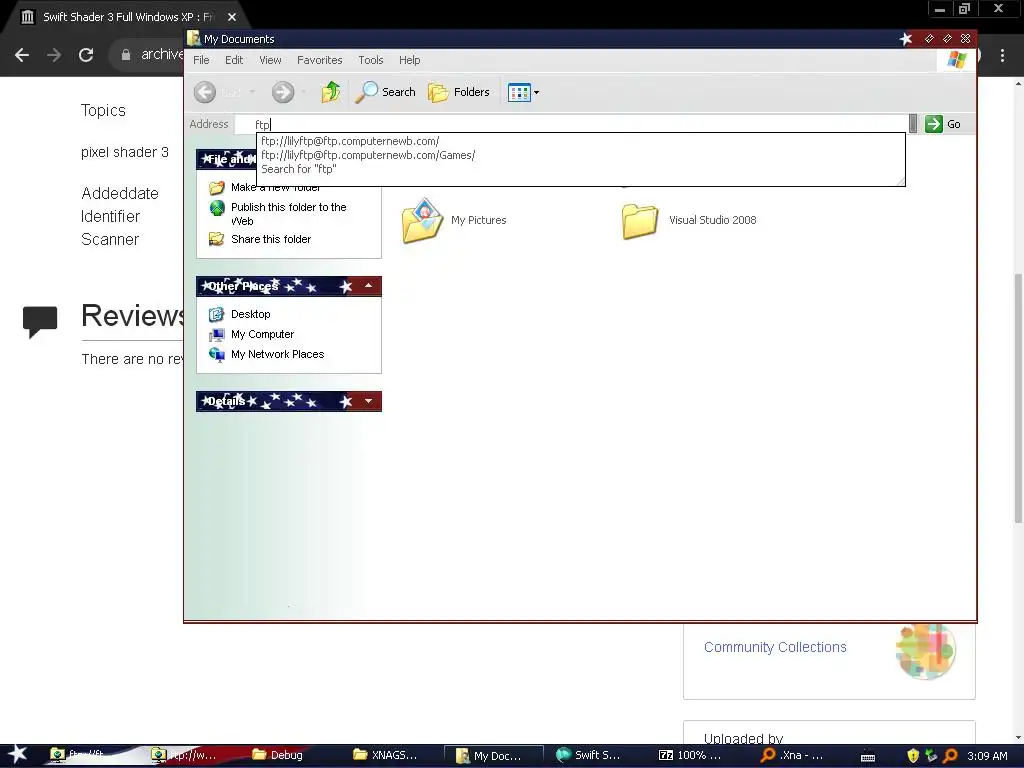Click the security shield tray icon
The width and height of the screenshot is (1024, 768).
pyautogui.click(x=913, y=756)
